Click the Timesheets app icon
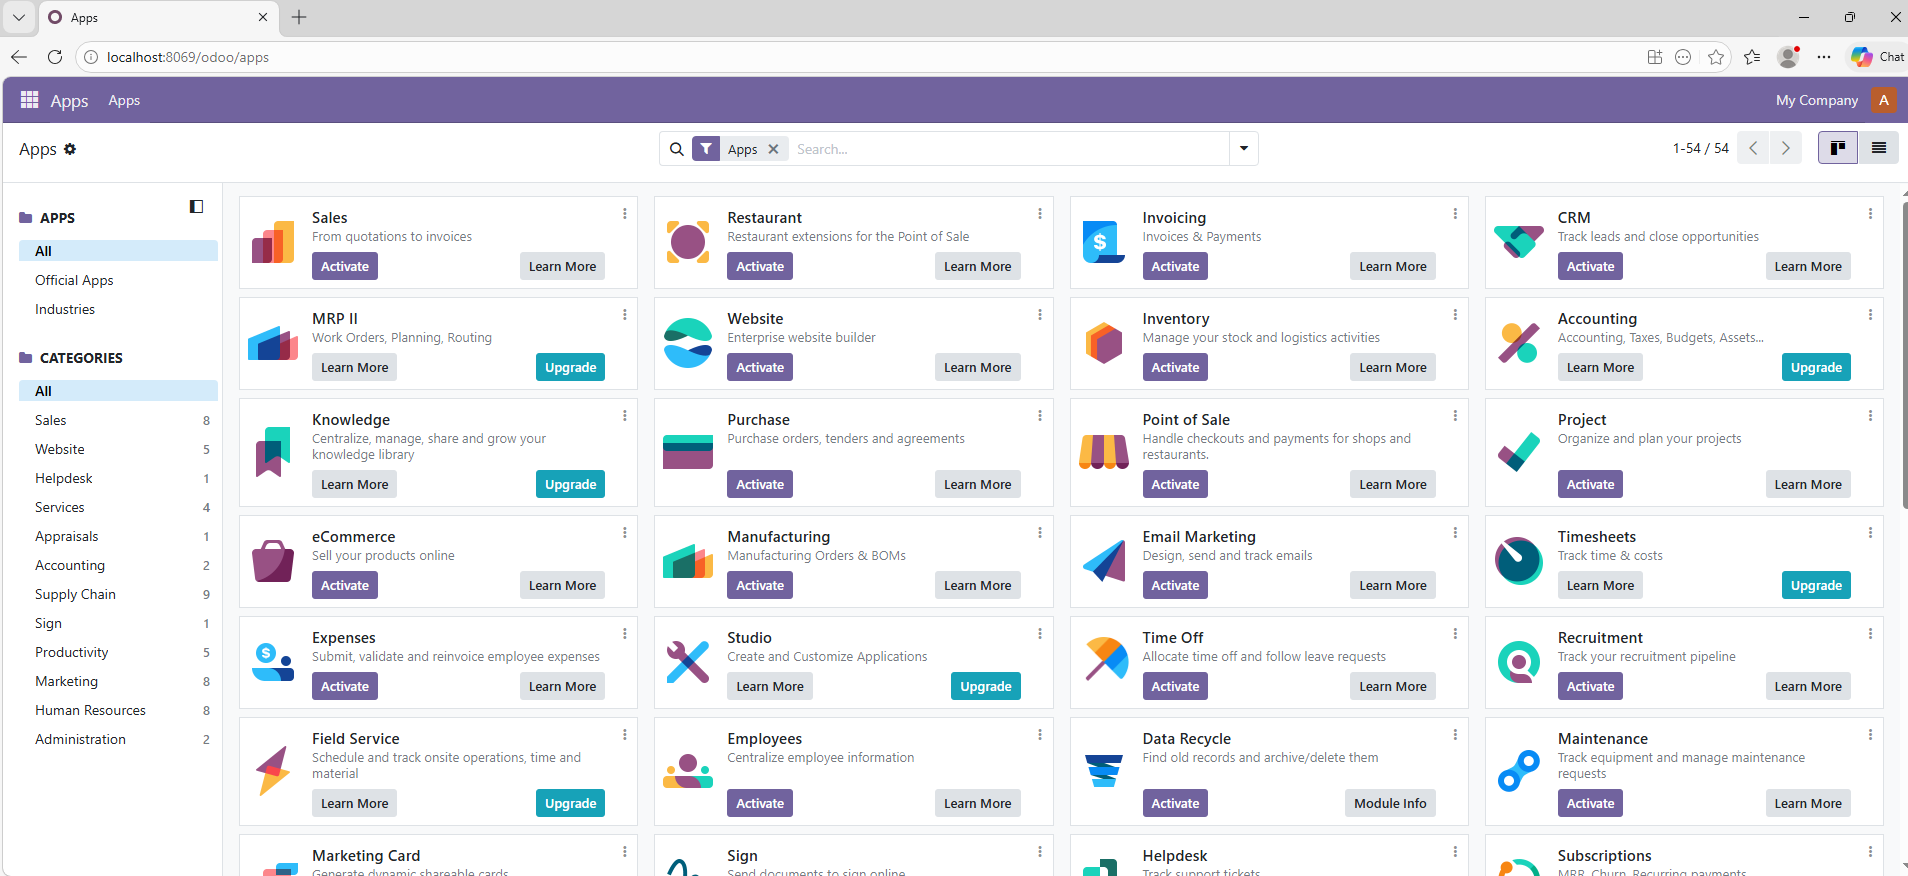 (1519, 561)
